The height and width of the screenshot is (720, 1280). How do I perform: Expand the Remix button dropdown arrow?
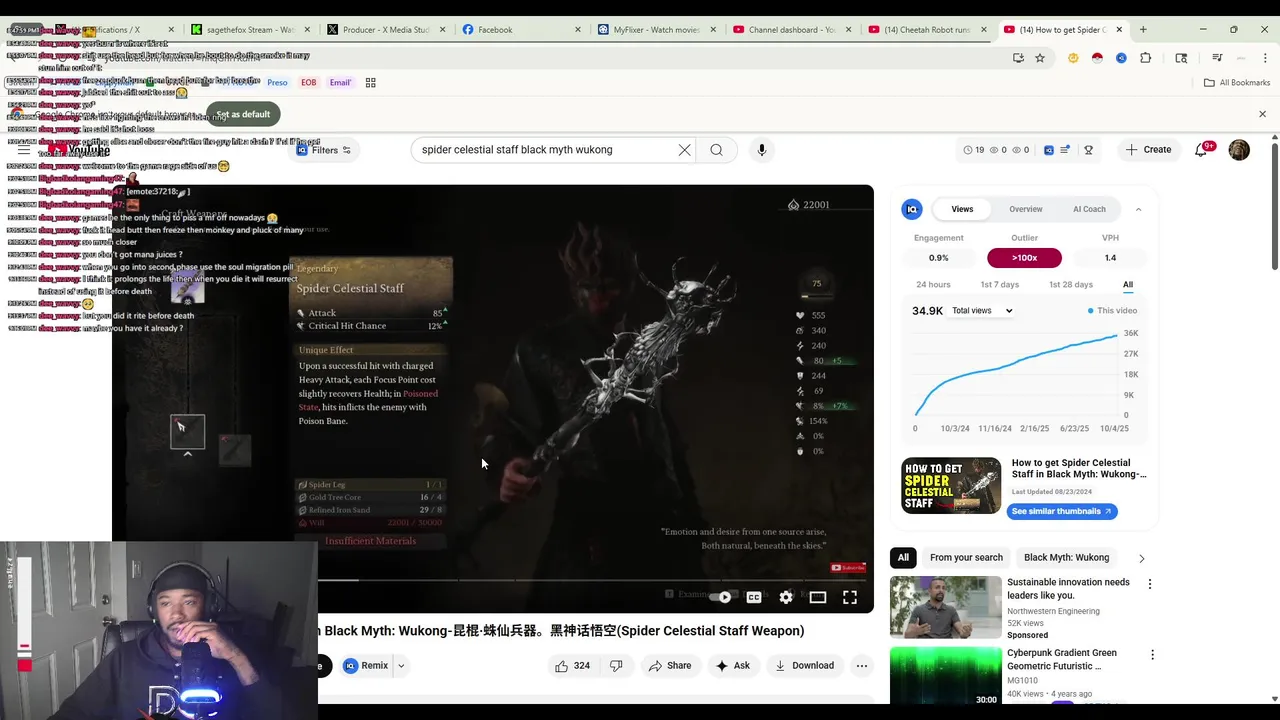[401, 666]
